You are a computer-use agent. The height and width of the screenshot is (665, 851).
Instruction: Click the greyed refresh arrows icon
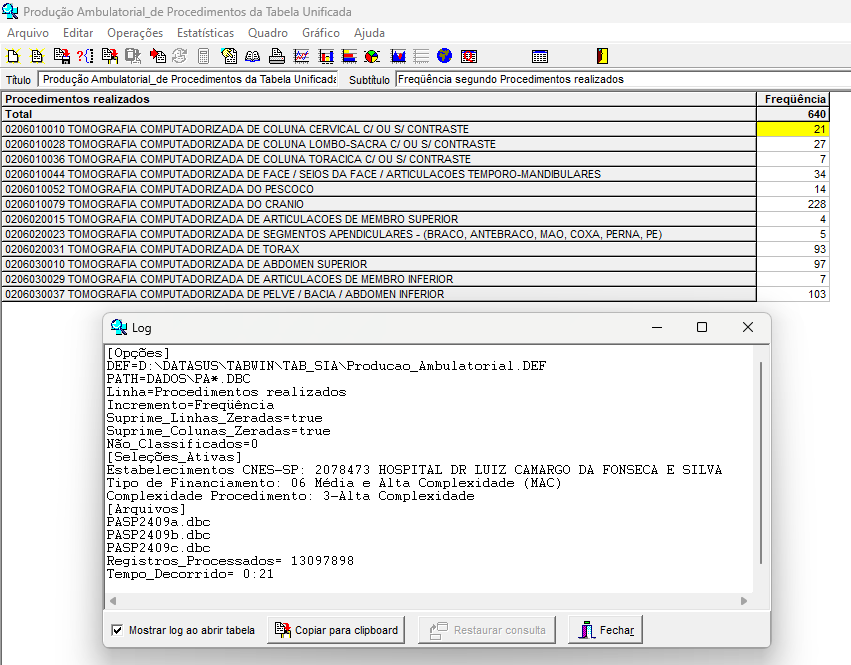180,56
